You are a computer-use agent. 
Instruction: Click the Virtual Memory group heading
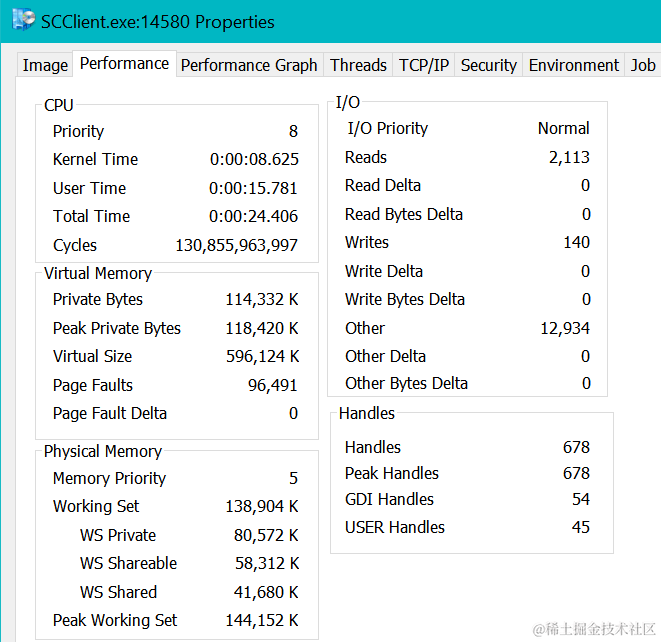click(x=98, y=274)
